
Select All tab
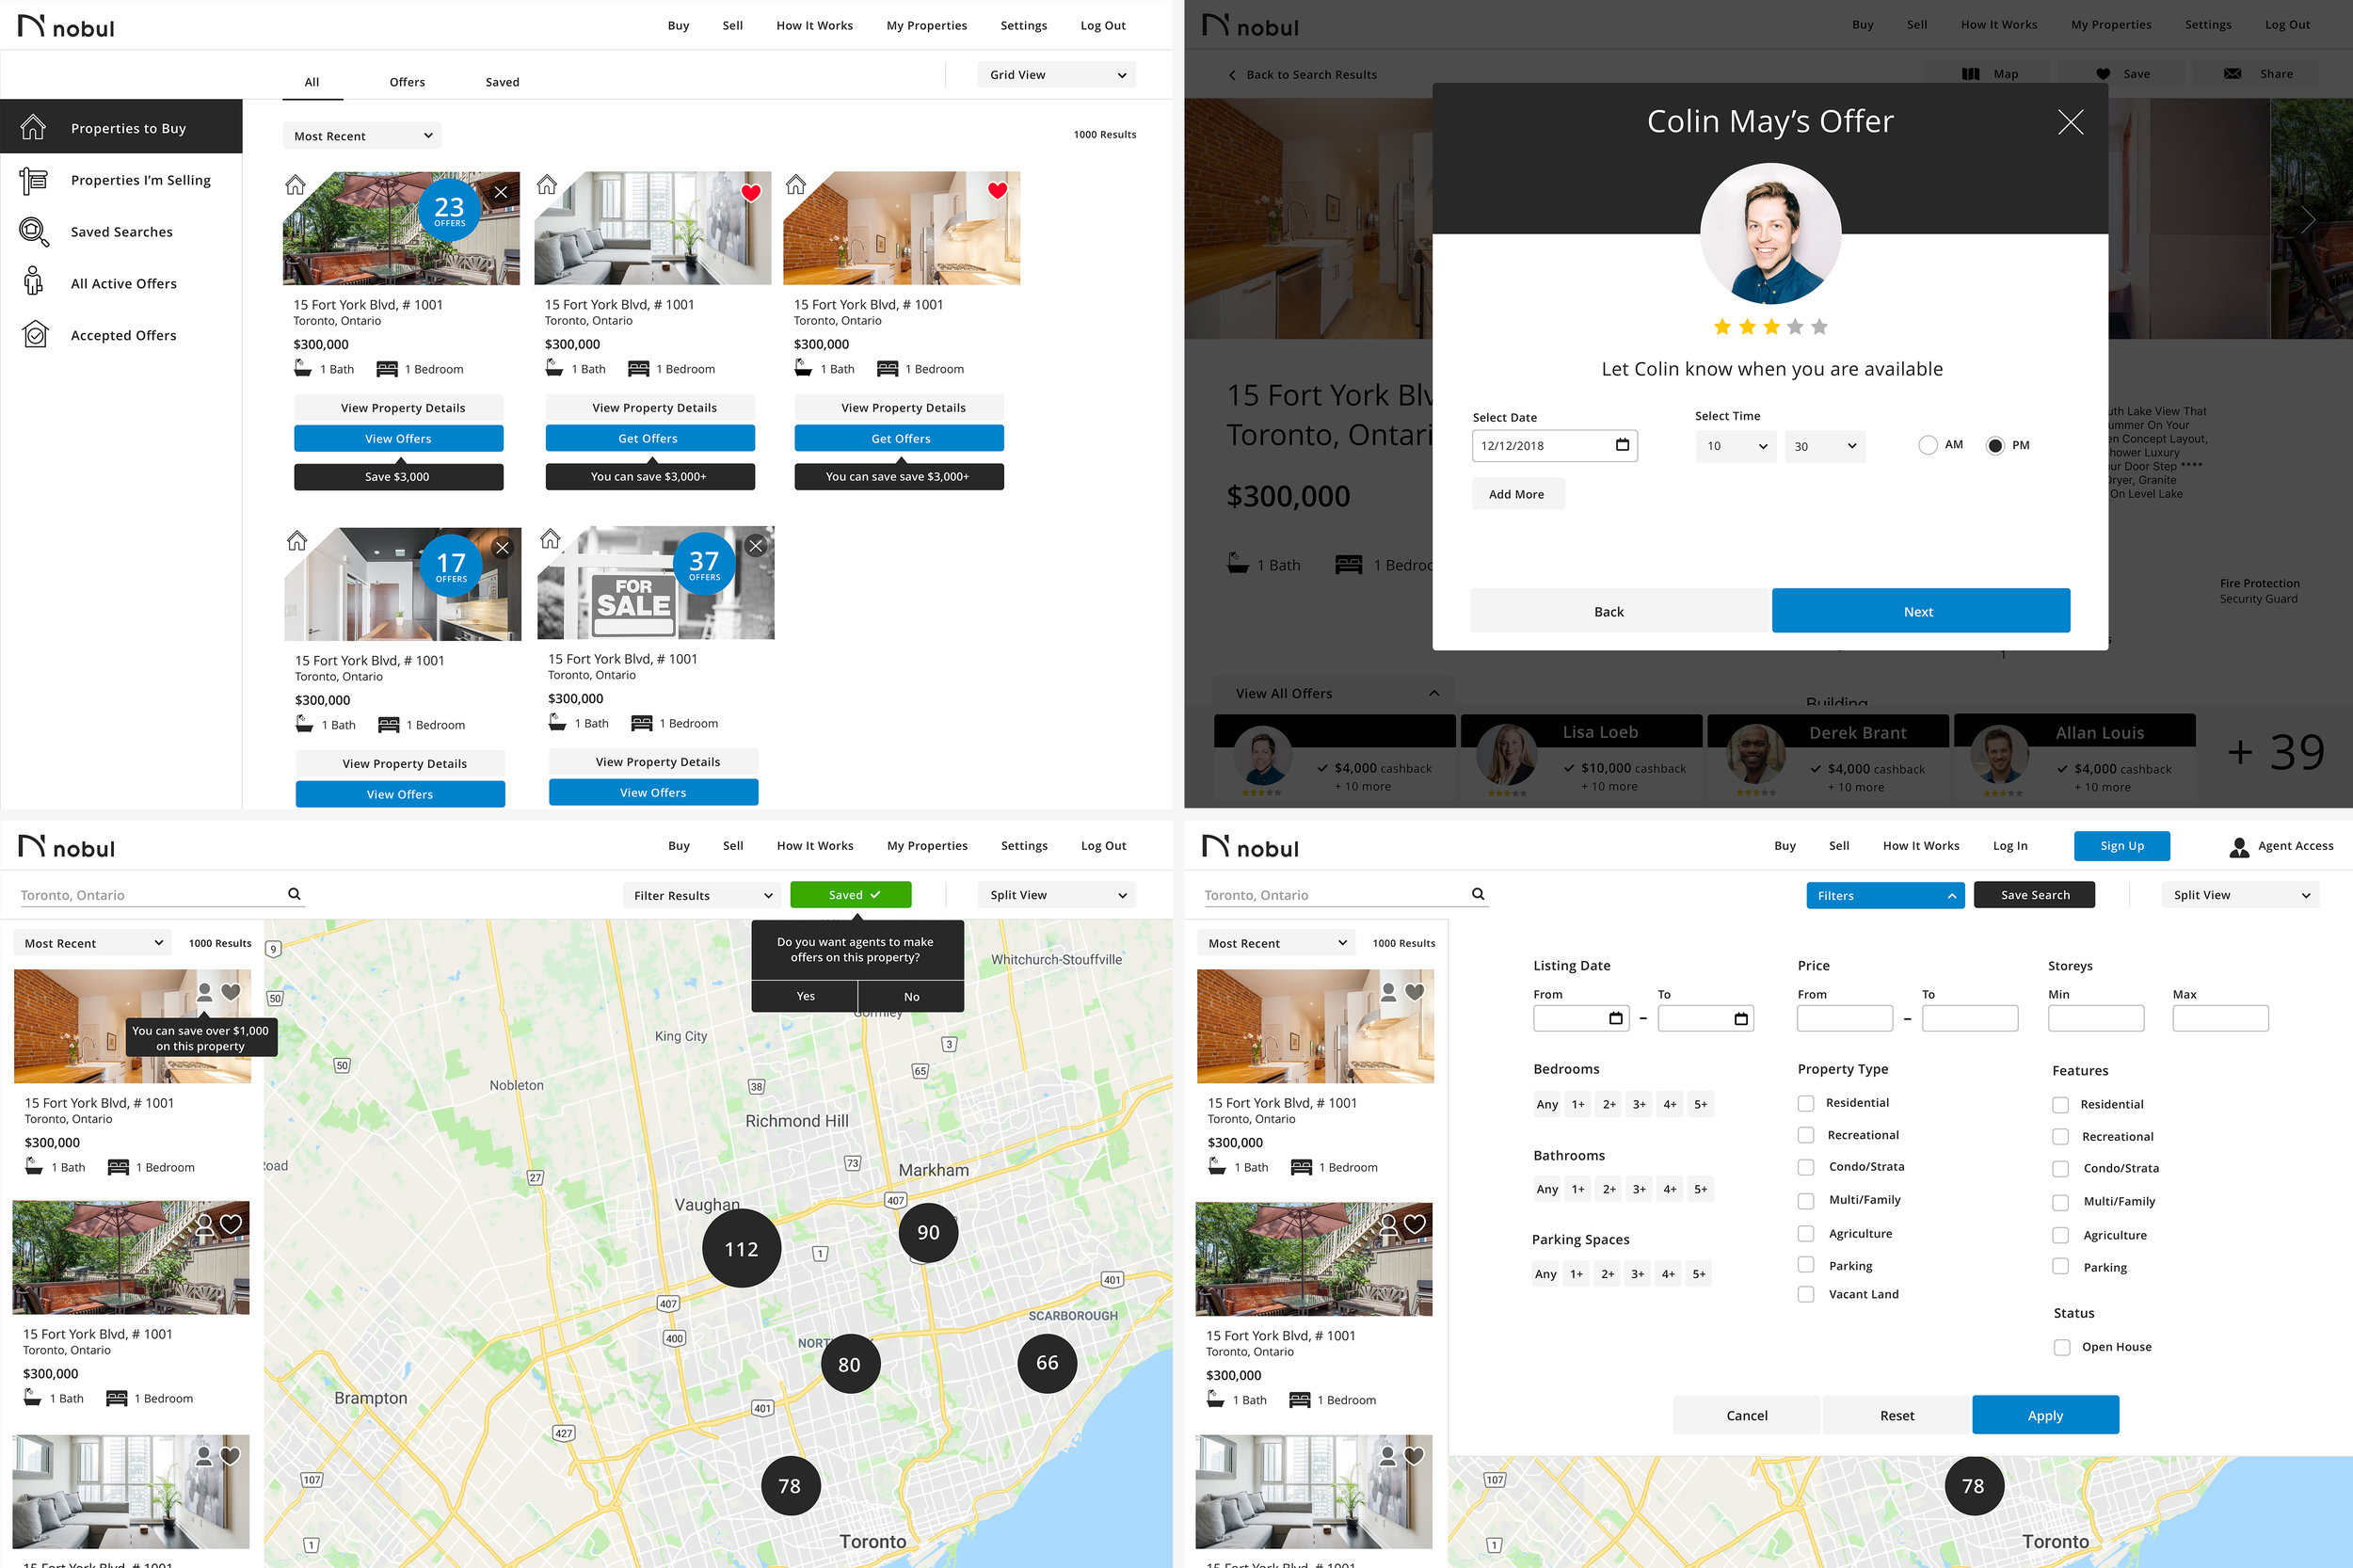[312, 82]
